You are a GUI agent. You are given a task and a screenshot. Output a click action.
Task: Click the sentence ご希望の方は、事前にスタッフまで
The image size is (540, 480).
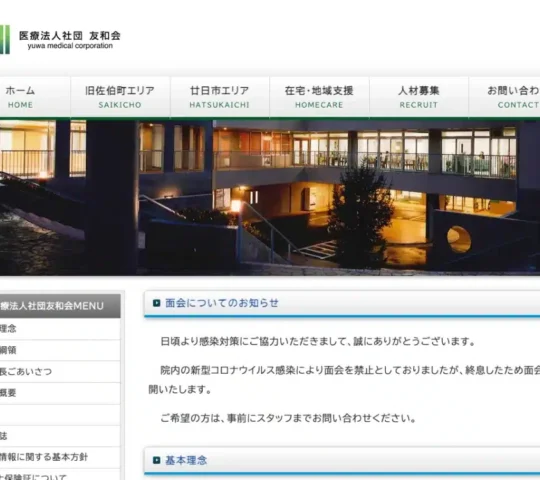coord(288,418)
